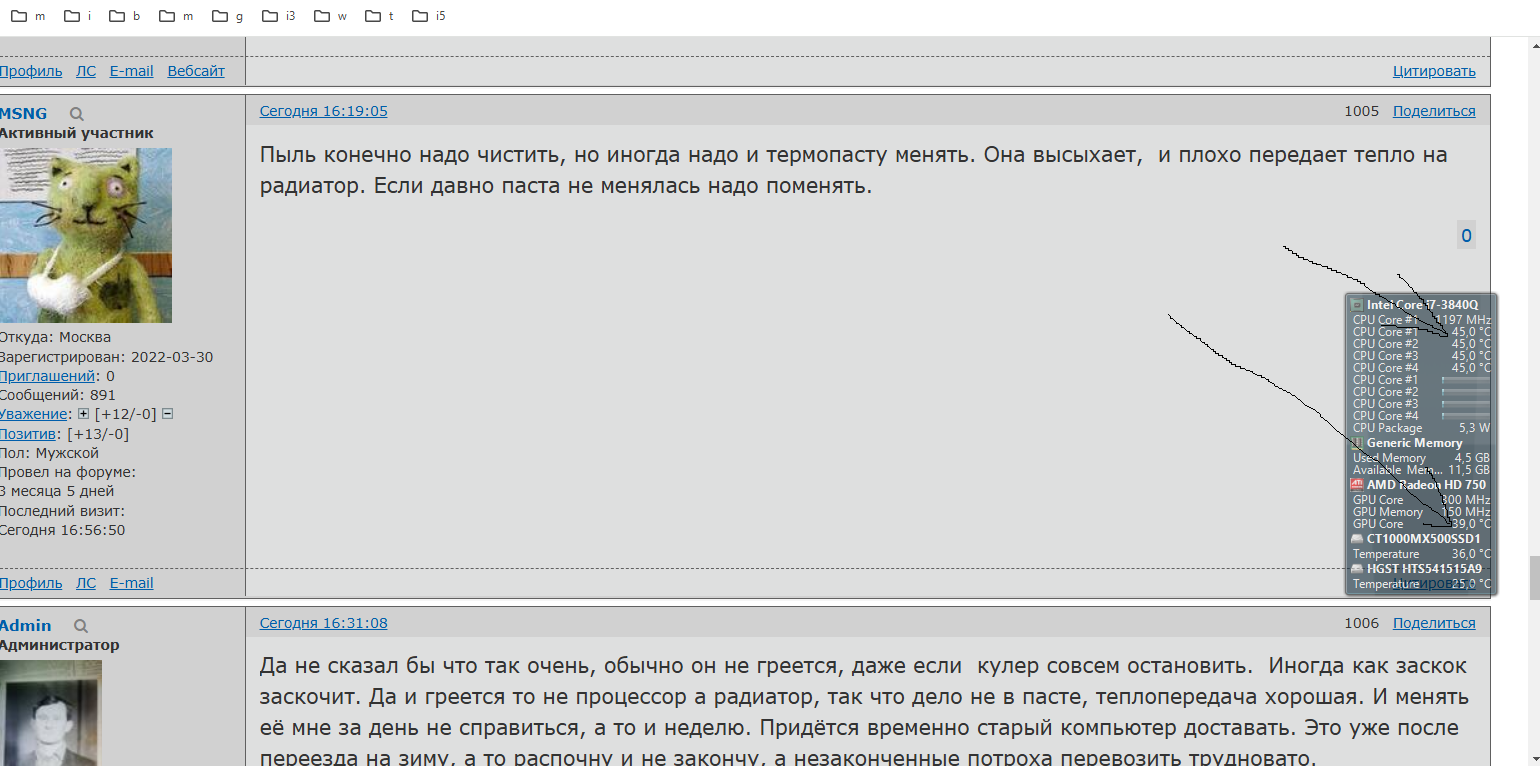
Task: Click the scrollbar up arrow
Action: click(x=1534, y=44)
